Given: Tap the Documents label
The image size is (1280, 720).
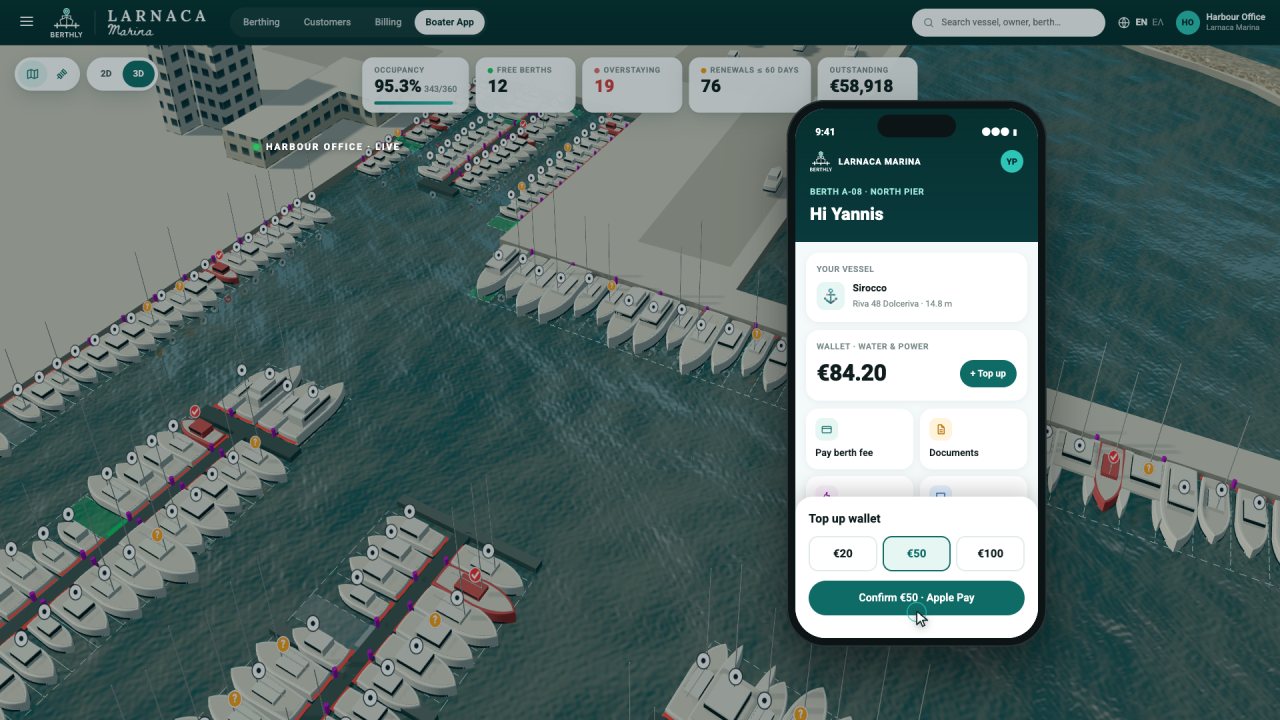Looking at the screenshot, I should click(x=954, y=453).
